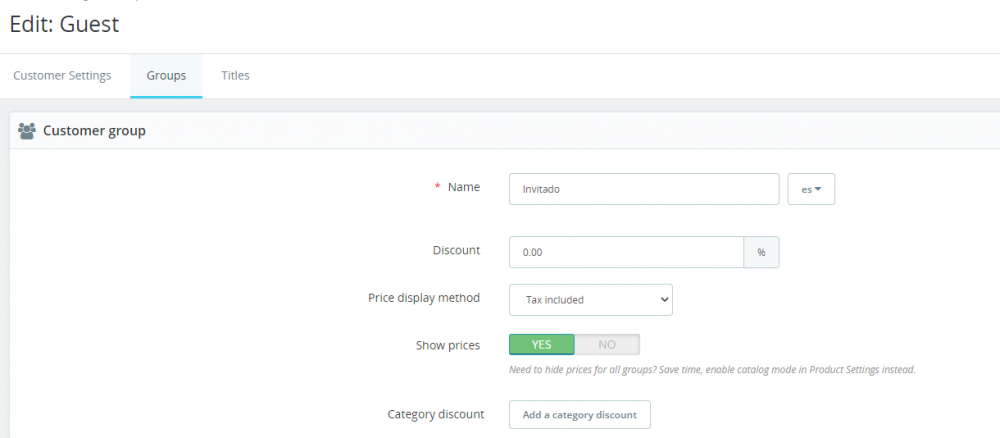This screenshot has width=1000, height=438.
Task: Click the Edit: Guest page heading
Action: coord(64,25)
